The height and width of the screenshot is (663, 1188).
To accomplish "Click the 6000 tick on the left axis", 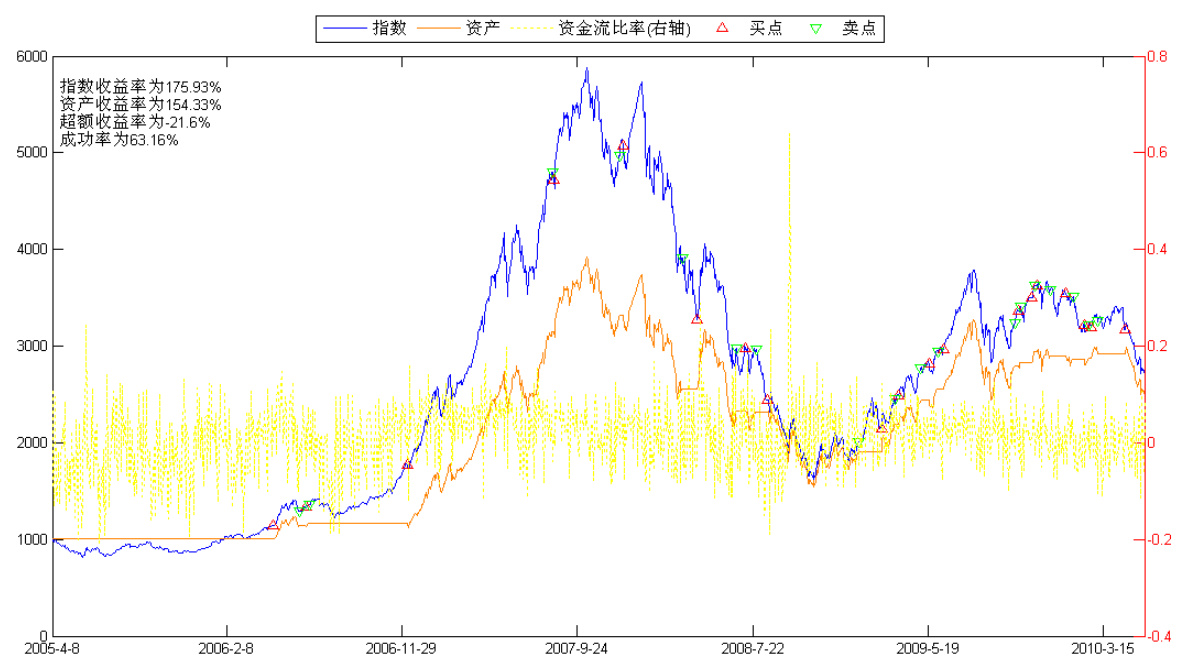I will 32,57.
